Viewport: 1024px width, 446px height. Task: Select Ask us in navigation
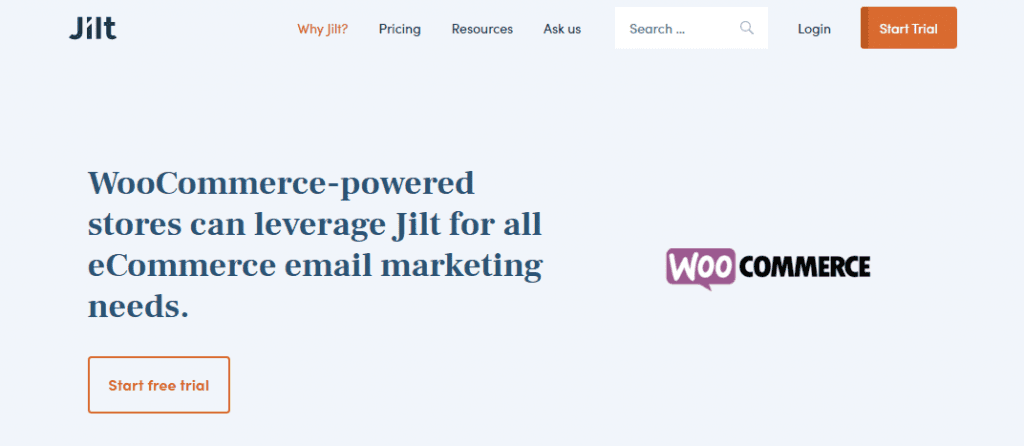tap(562, 29)
